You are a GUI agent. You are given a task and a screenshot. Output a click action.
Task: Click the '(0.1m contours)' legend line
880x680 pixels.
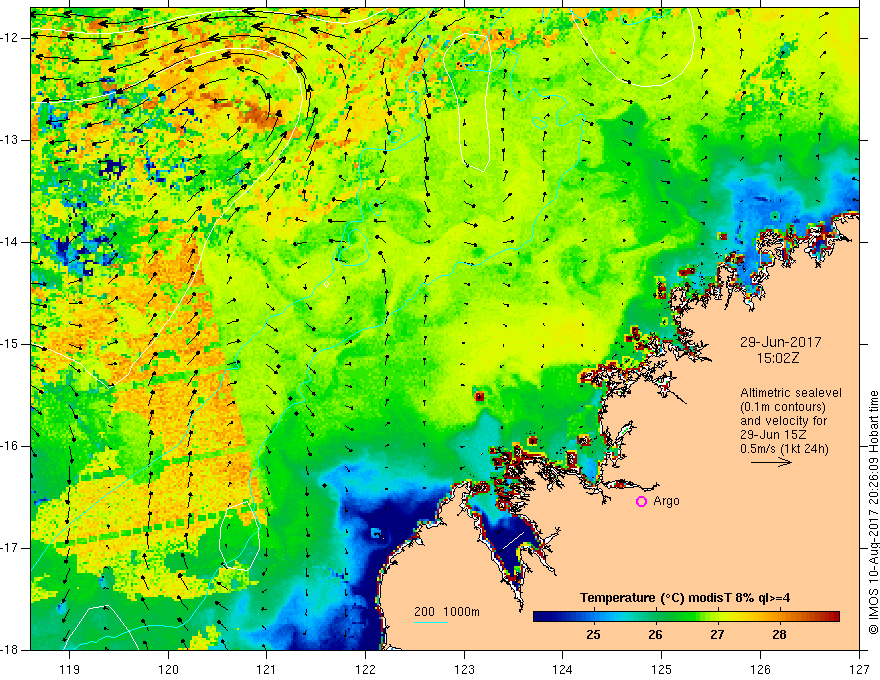click(x=782, y=407)
